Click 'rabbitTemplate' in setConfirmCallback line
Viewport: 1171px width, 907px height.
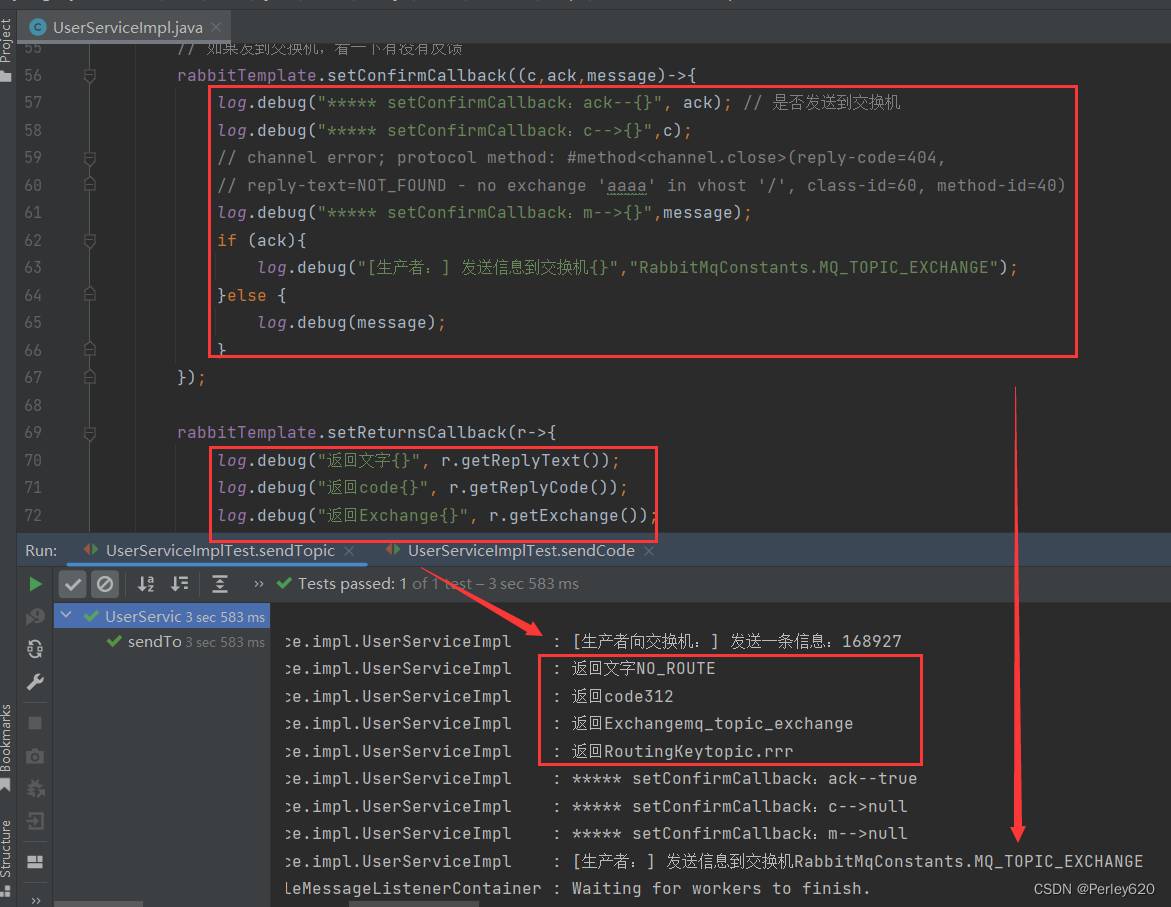click(246, 75)
